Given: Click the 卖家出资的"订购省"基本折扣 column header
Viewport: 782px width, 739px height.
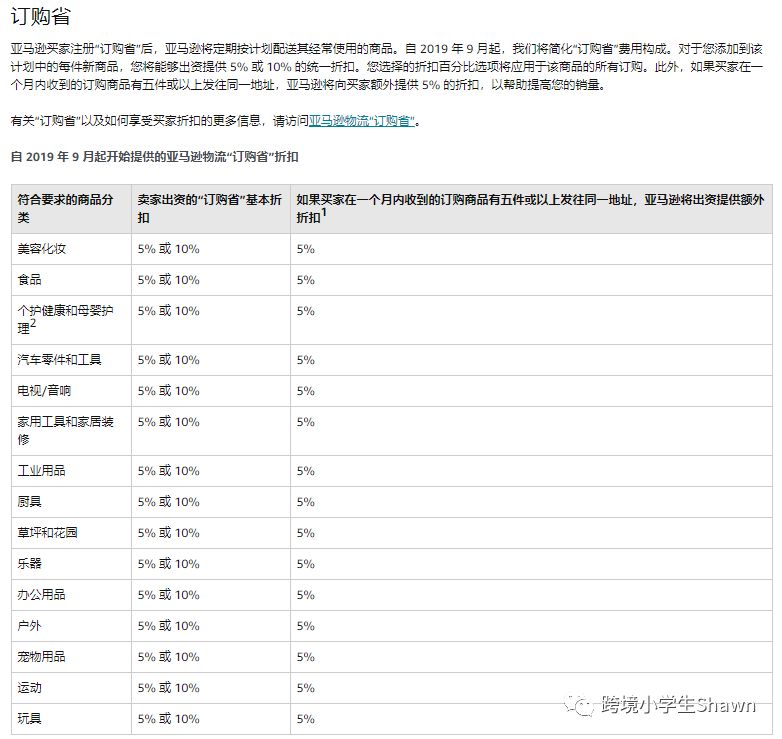Looking at the screenshot, I should [210, 208].
